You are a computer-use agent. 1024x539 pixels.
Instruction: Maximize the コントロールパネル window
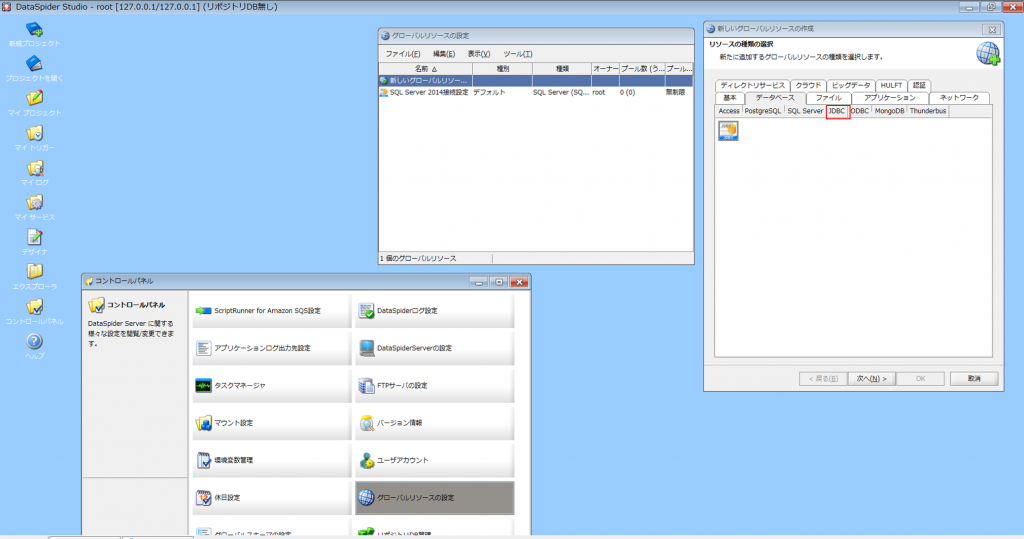499,282
